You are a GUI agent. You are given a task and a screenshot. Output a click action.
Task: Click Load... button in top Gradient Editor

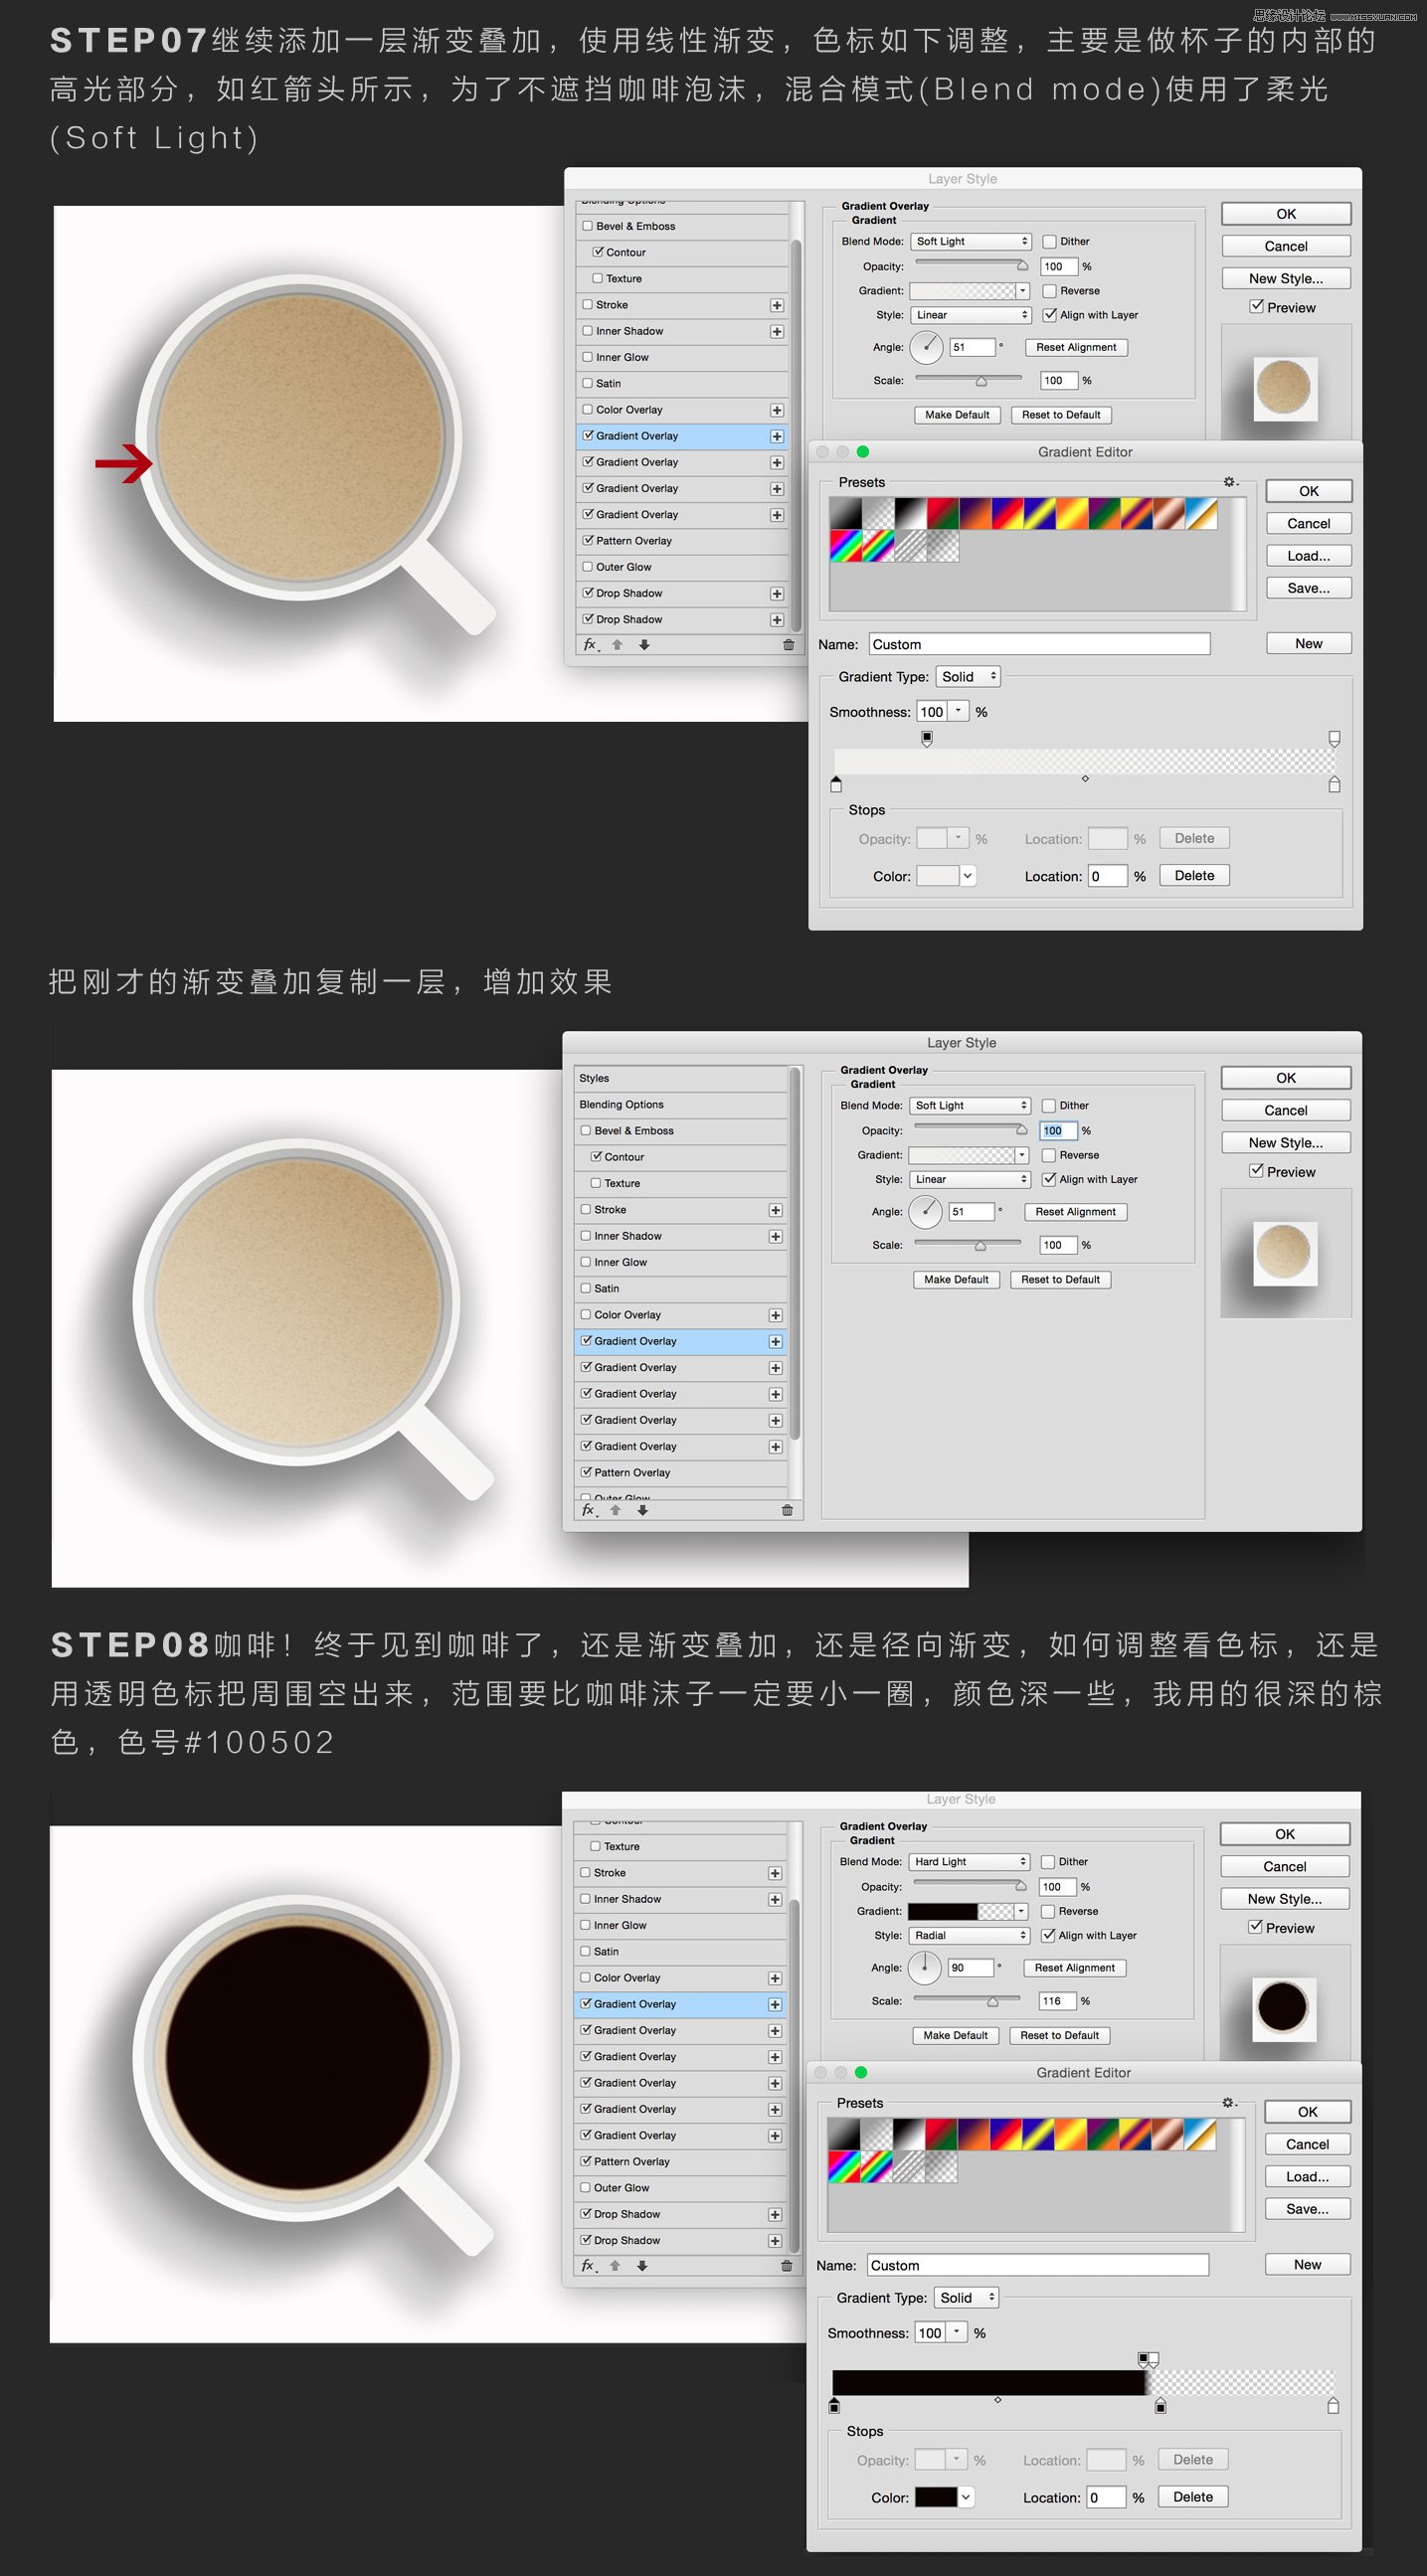pyautogui.click(x=1308, y=555)
